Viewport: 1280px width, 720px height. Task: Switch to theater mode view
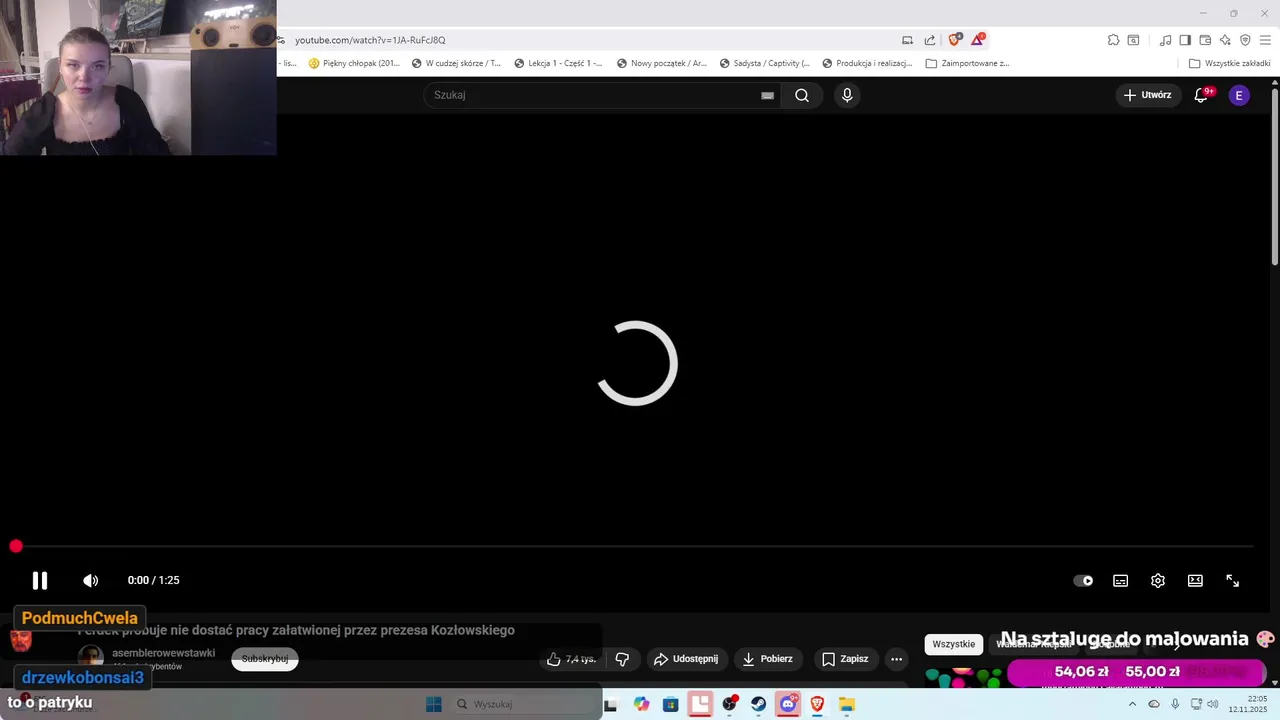pyautogui.click(x=1195, y=581)
